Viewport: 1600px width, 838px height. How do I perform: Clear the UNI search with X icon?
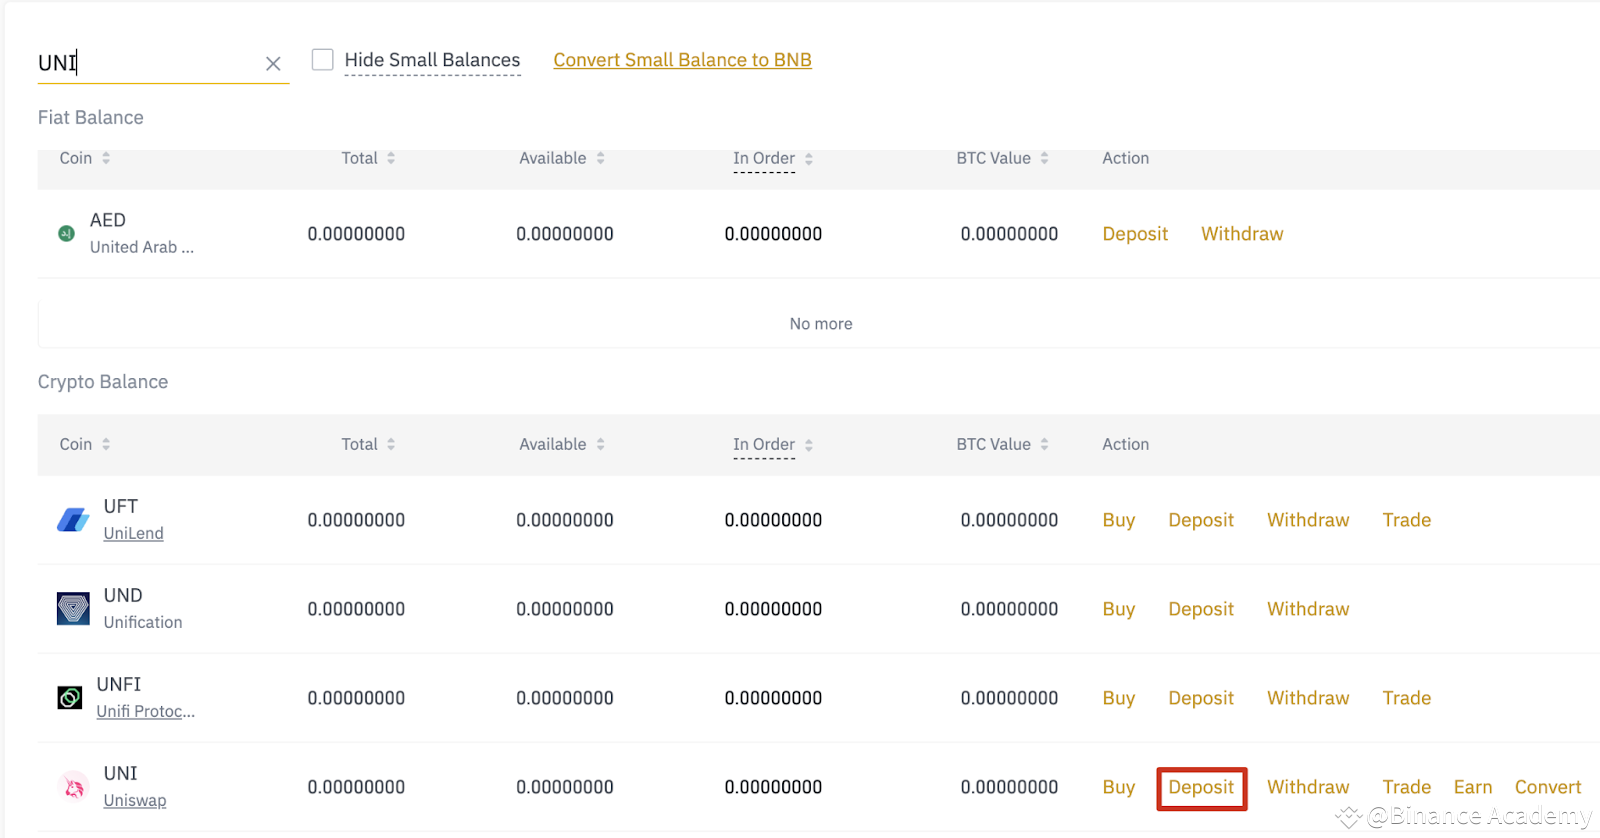click(273, 64)
